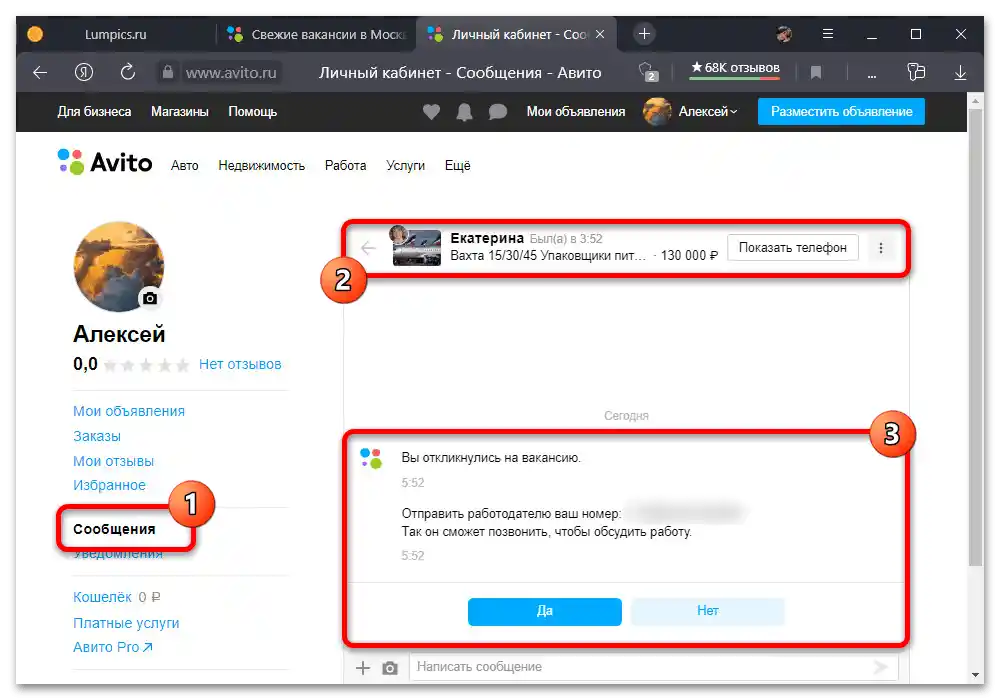
Task: Open Мои объявления in the sidebar
Action: (x=129, y=411)
